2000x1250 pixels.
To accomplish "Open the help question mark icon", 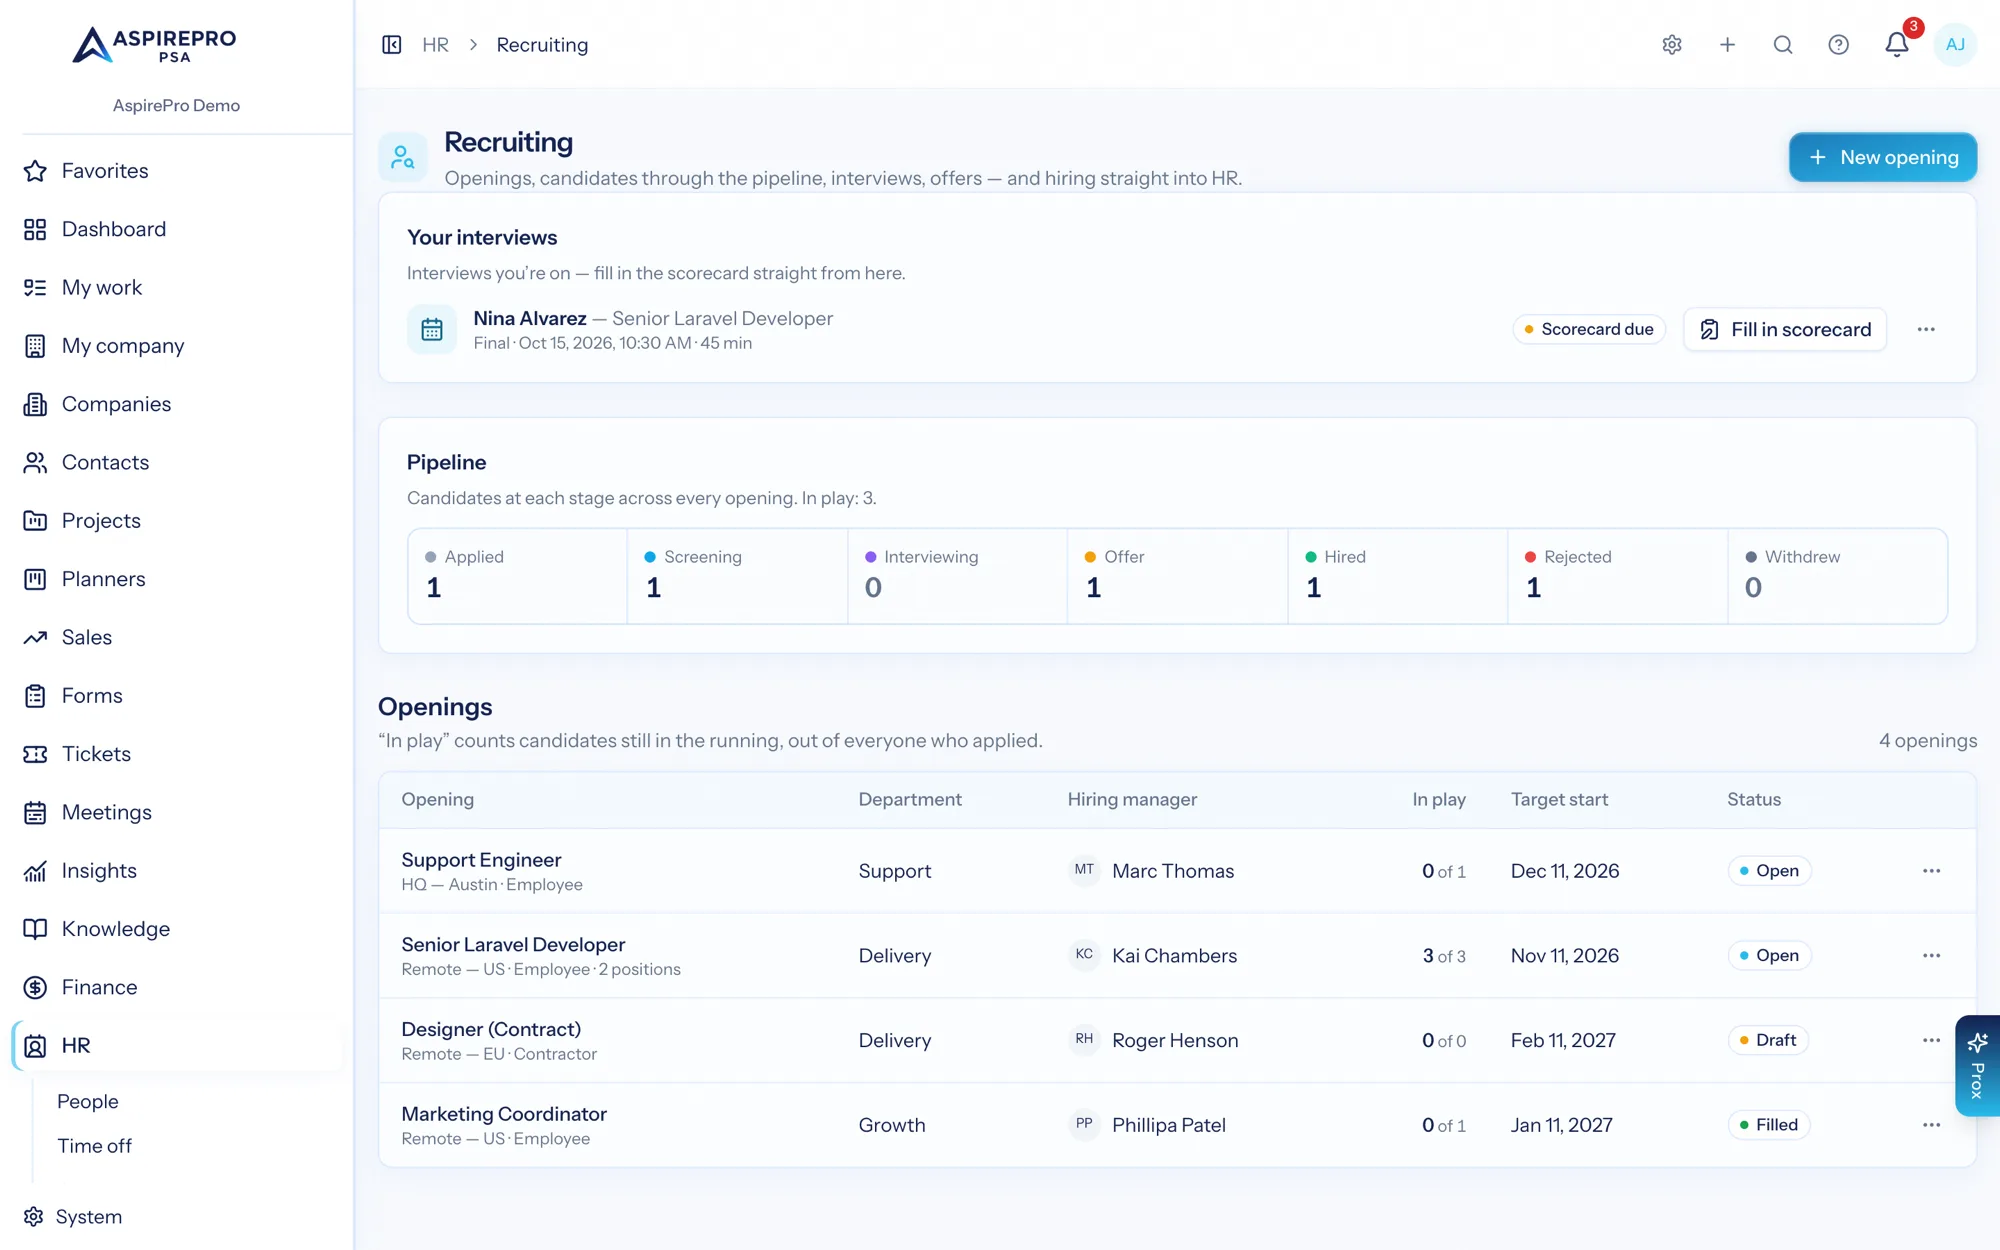I will (1838, 45).
